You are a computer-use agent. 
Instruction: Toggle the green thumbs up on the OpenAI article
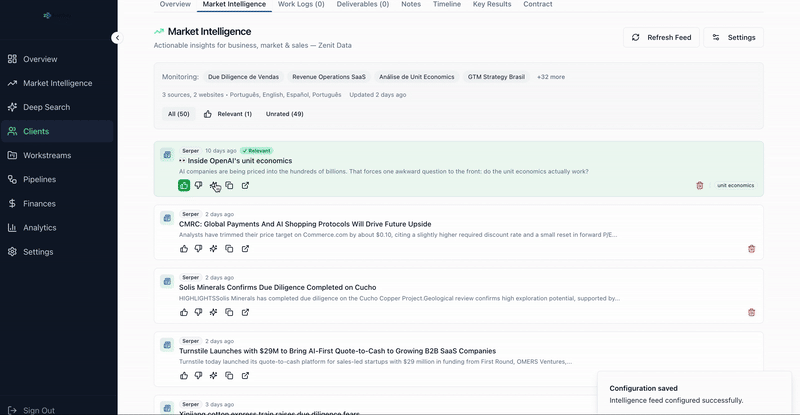[184, 185]
